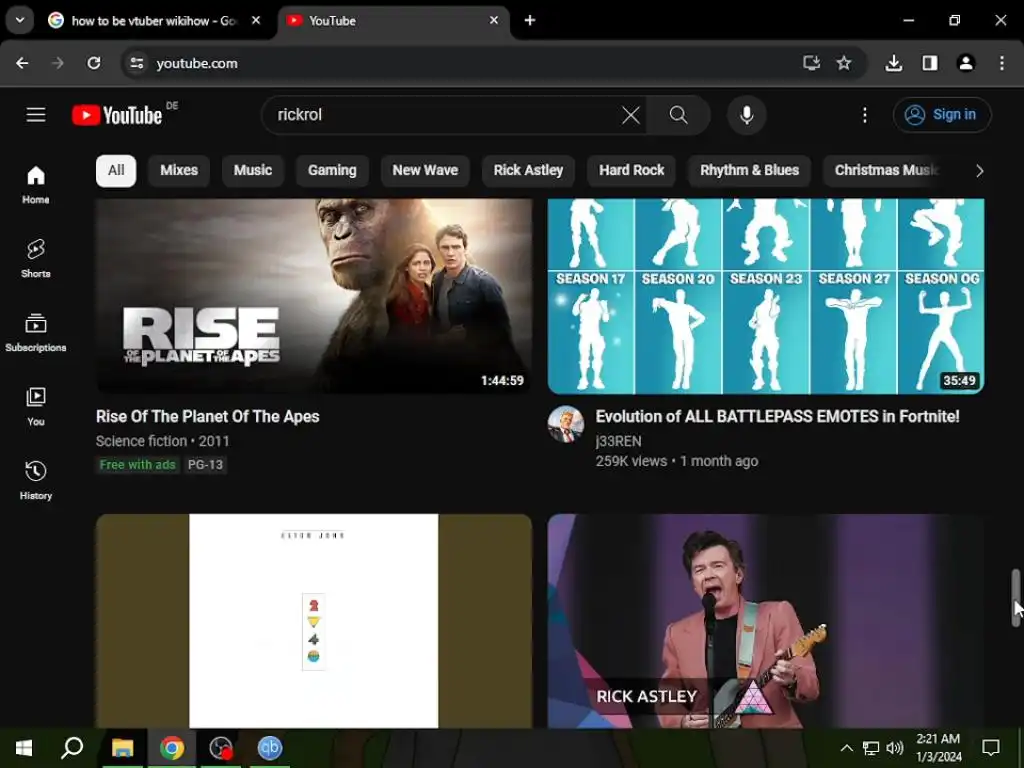Open Subscriptions in the sidebar
This screenshot has height=768, width=1024.
[x=36, y=332]
